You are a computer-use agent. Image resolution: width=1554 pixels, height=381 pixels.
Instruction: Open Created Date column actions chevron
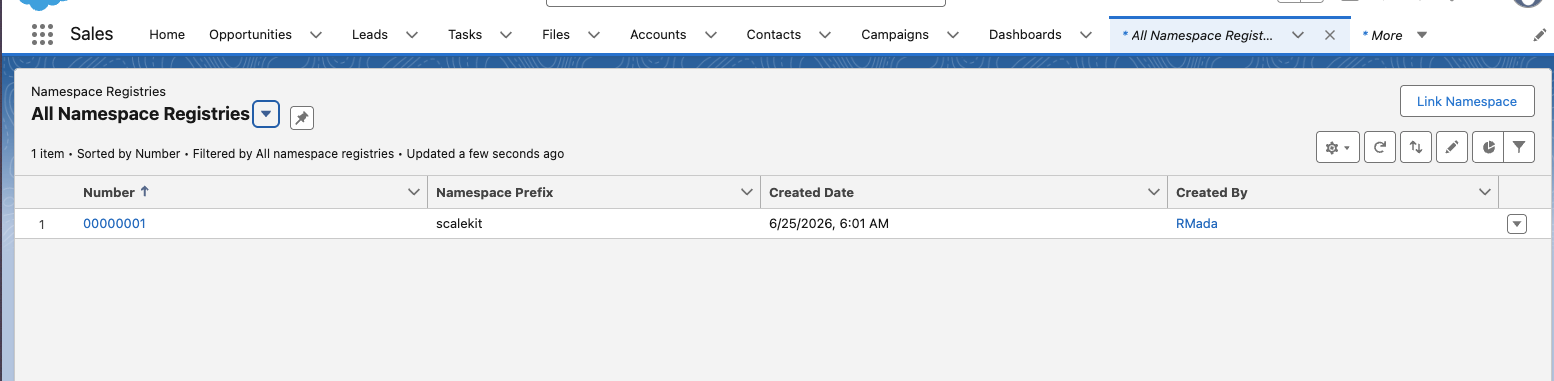(1154, 192)
